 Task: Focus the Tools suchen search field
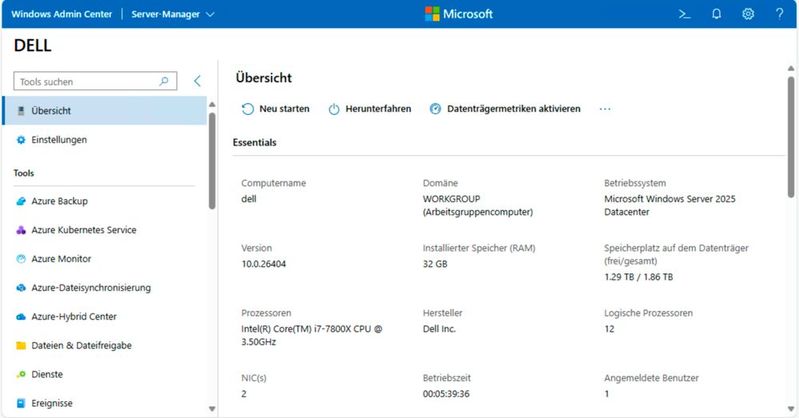pyautogui.click(x=95, y=81)
